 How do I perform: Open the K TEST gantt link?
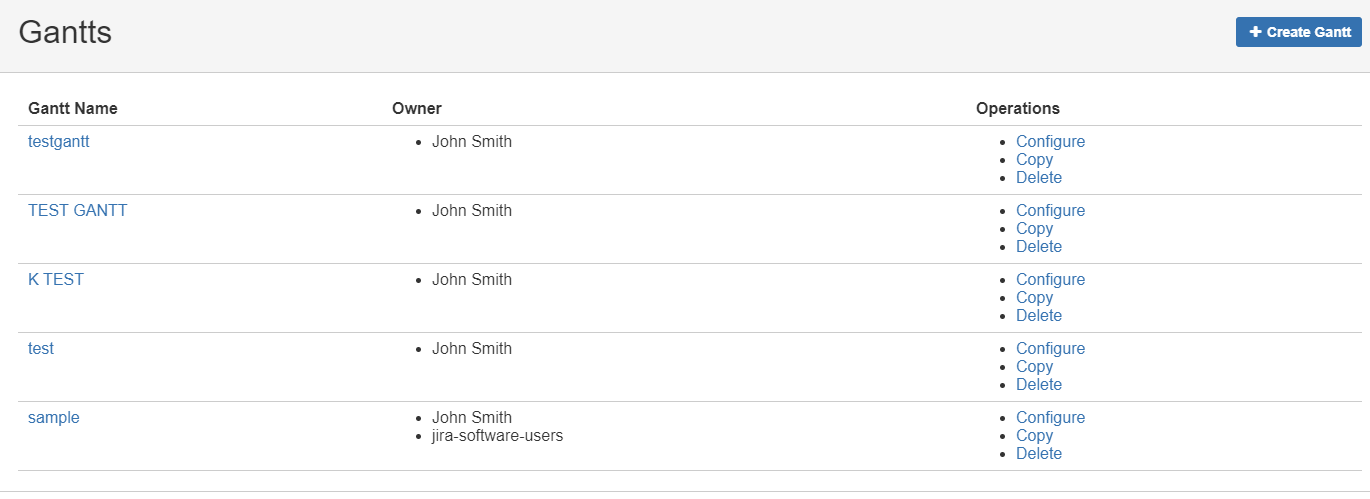tap(56, 280)
